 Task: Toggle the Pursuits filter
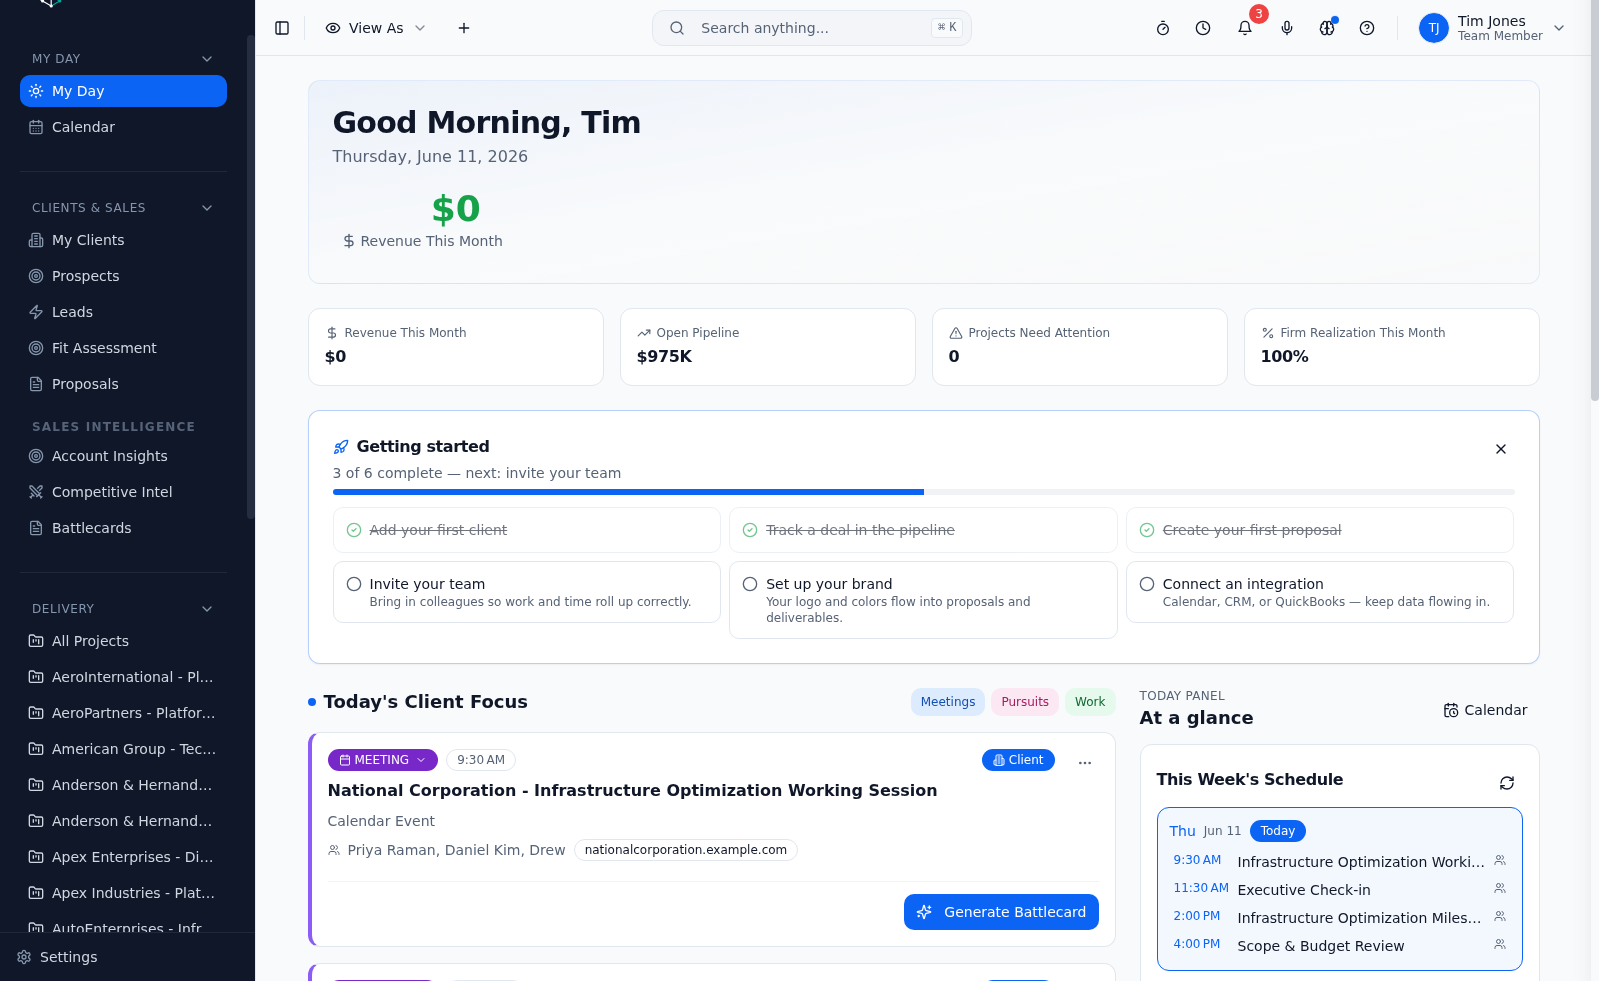point(1025,702)
